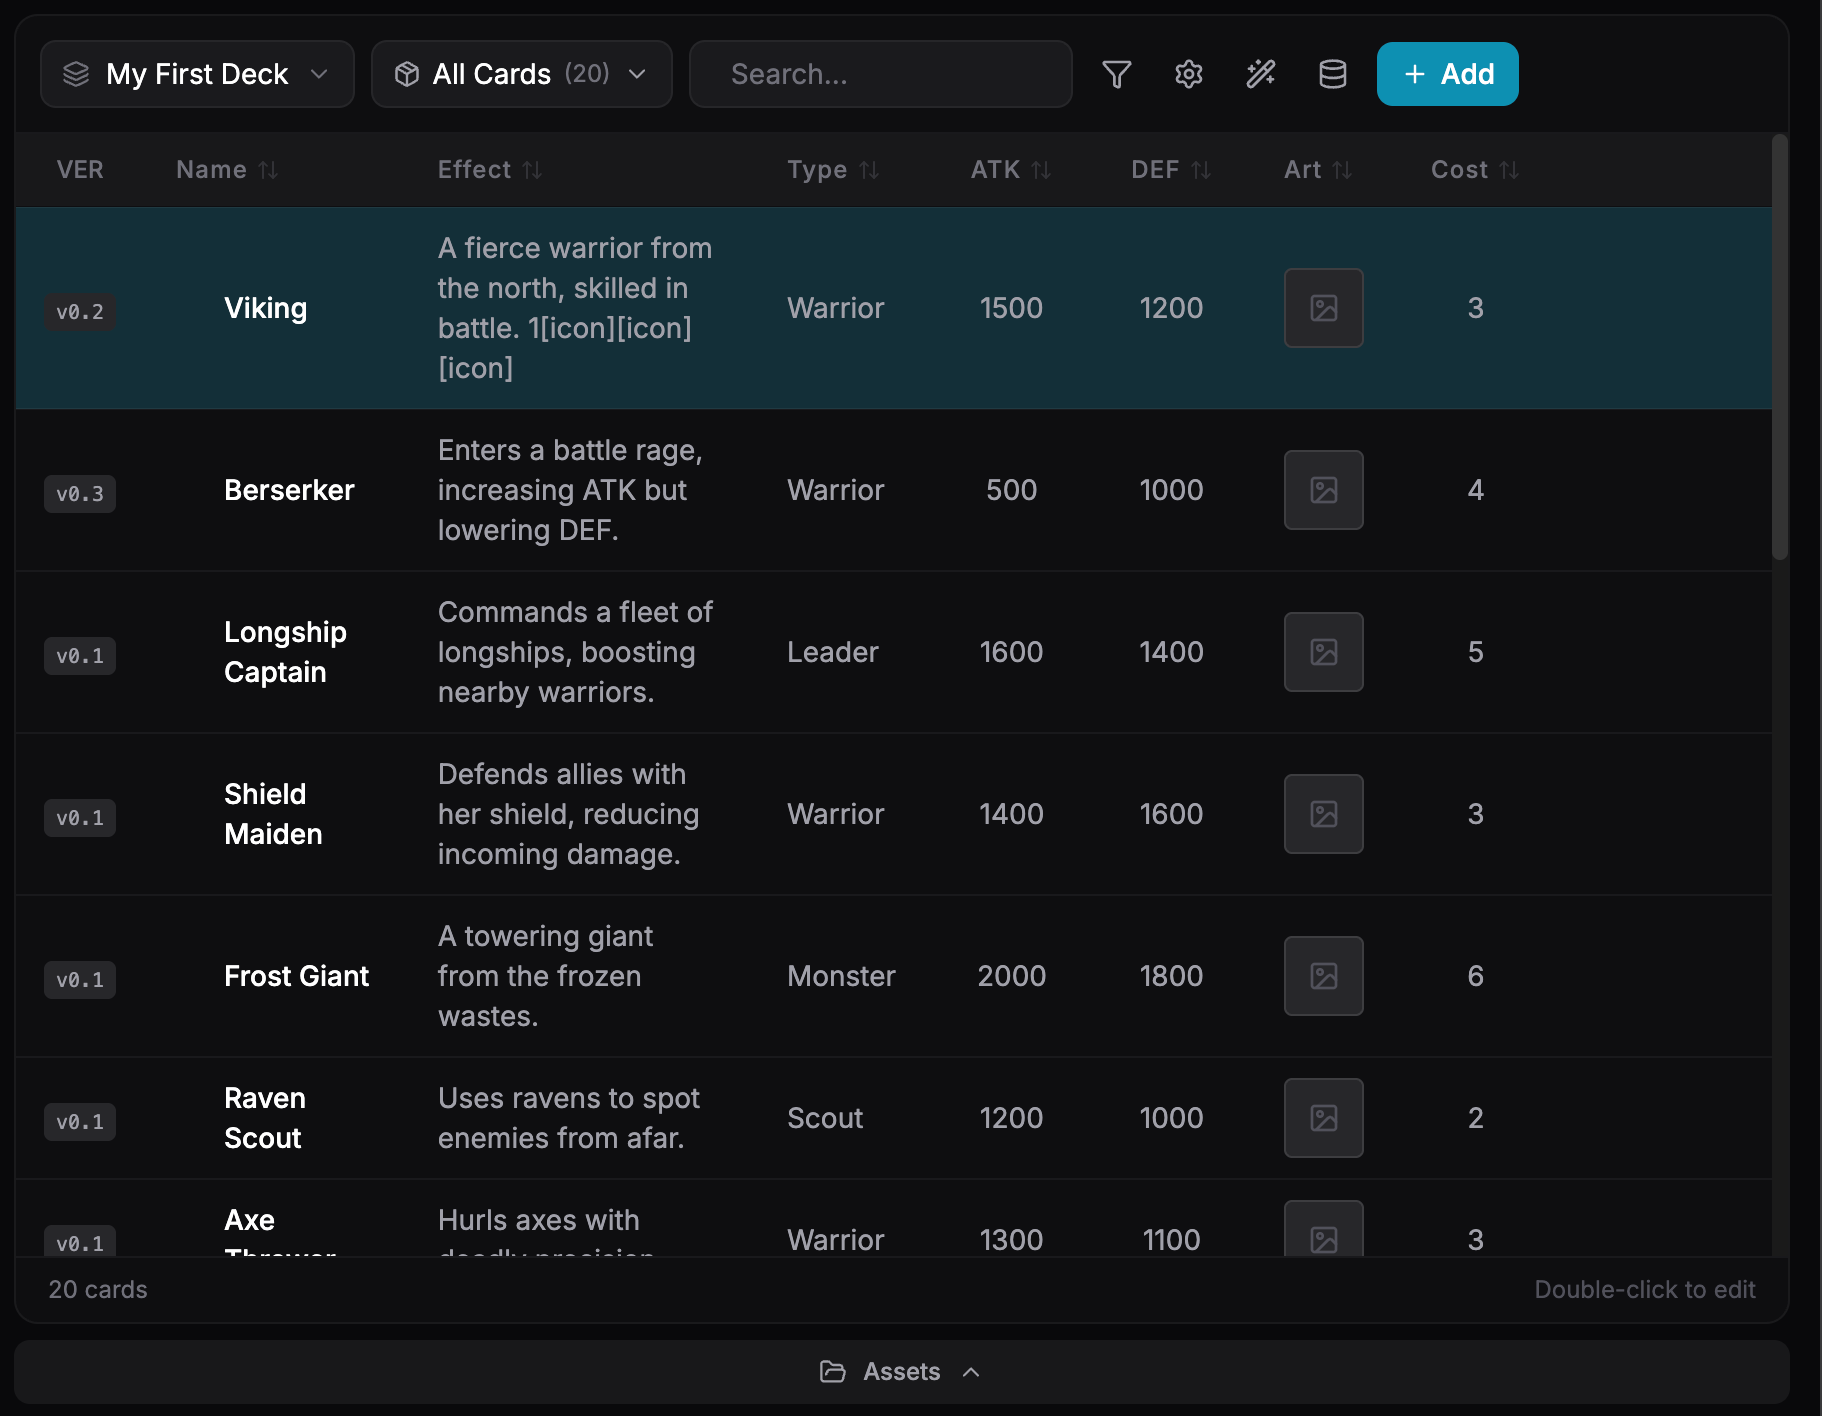Open the Viking card art placeholder
Screen dimensions: 1822x1416
coord(1323,308)
